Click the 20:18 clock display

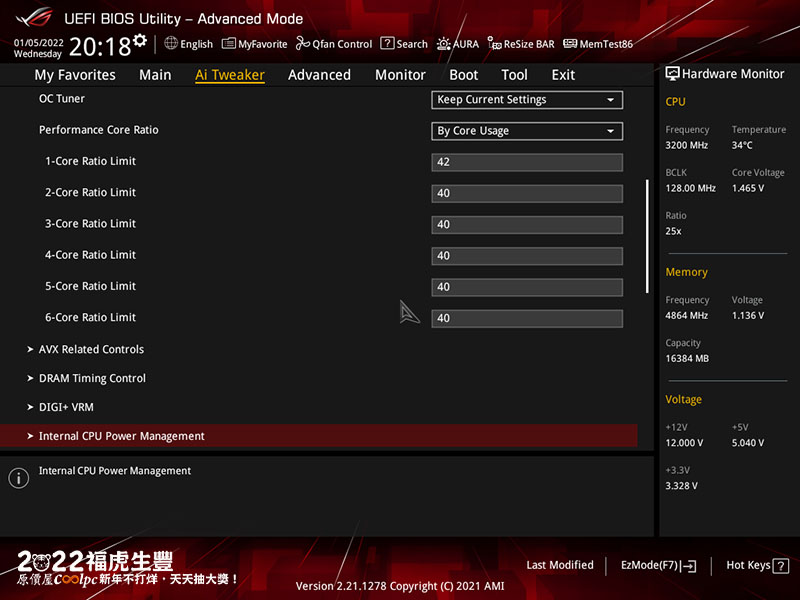click(x=100, y=46)
